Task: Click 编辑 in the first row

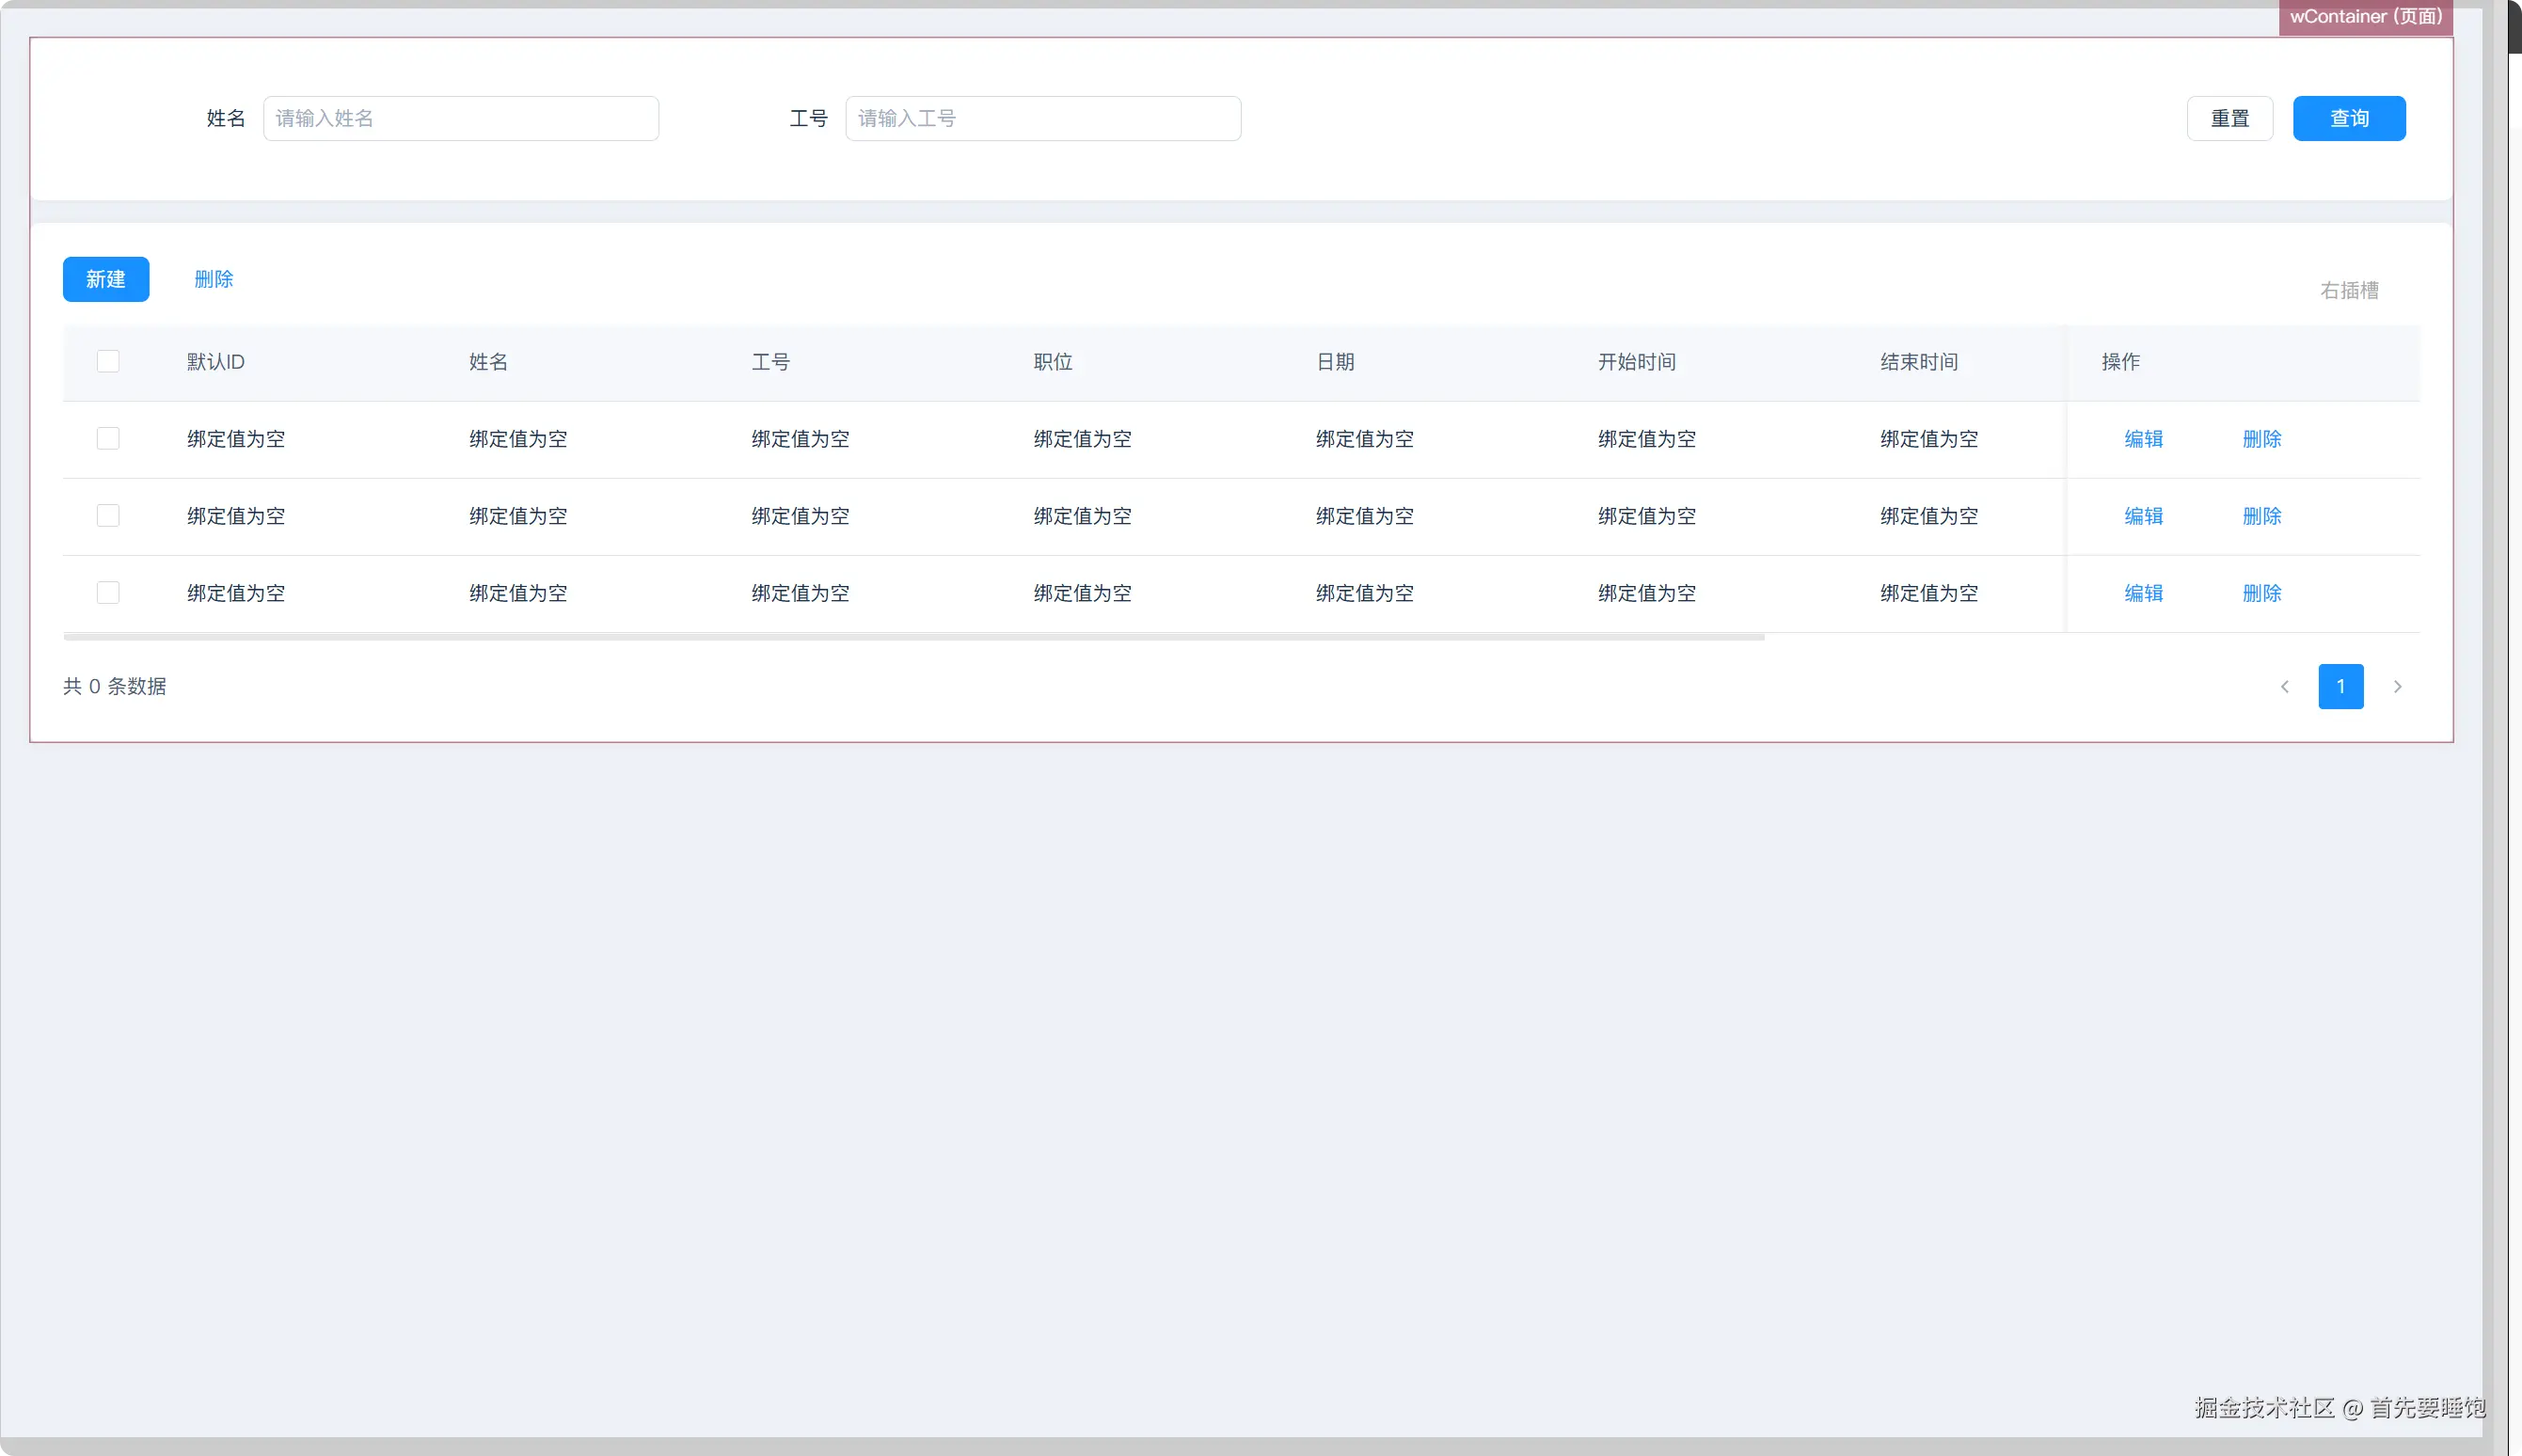Action: point(2143,438)
